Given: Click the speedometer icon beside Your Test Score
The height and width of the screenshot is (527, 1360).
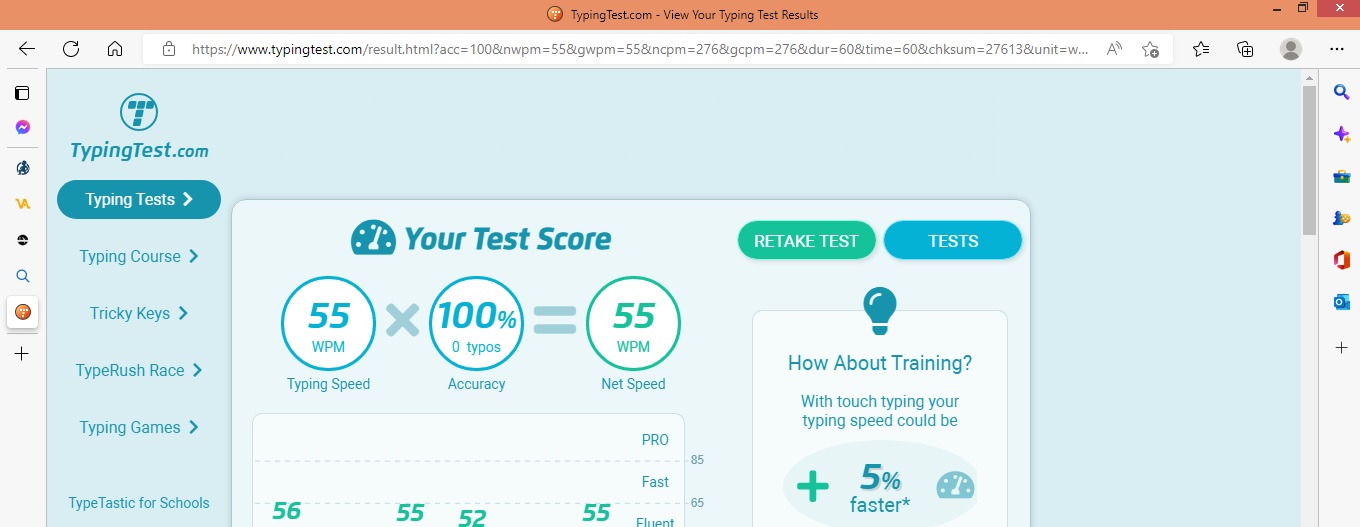Looking at the screenshot, I should 373,238.
